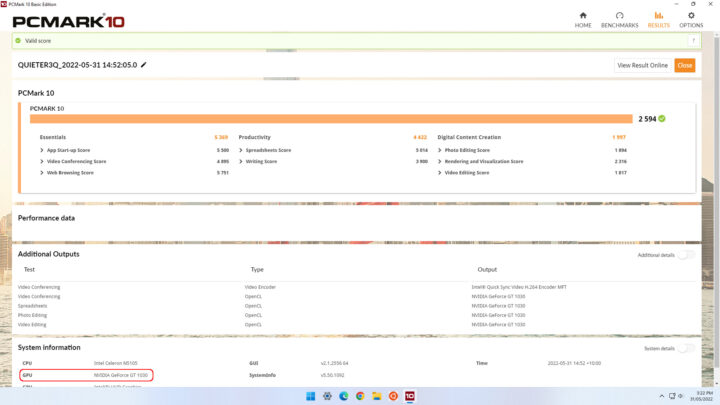Launch Microsoft Edge from taskbar
This screenshot has height=405, width=720.
[x=343, y=396]
